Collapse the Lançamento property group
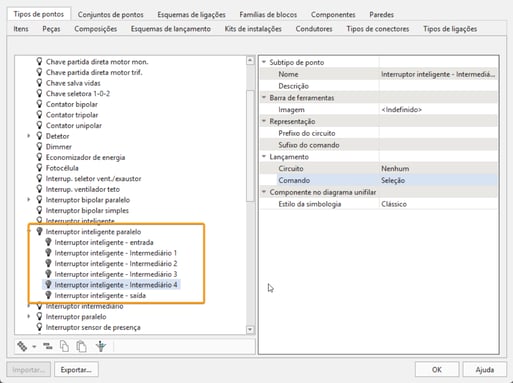Image resolution: width=513 pixels, height=383 pixels. [264, 156]
